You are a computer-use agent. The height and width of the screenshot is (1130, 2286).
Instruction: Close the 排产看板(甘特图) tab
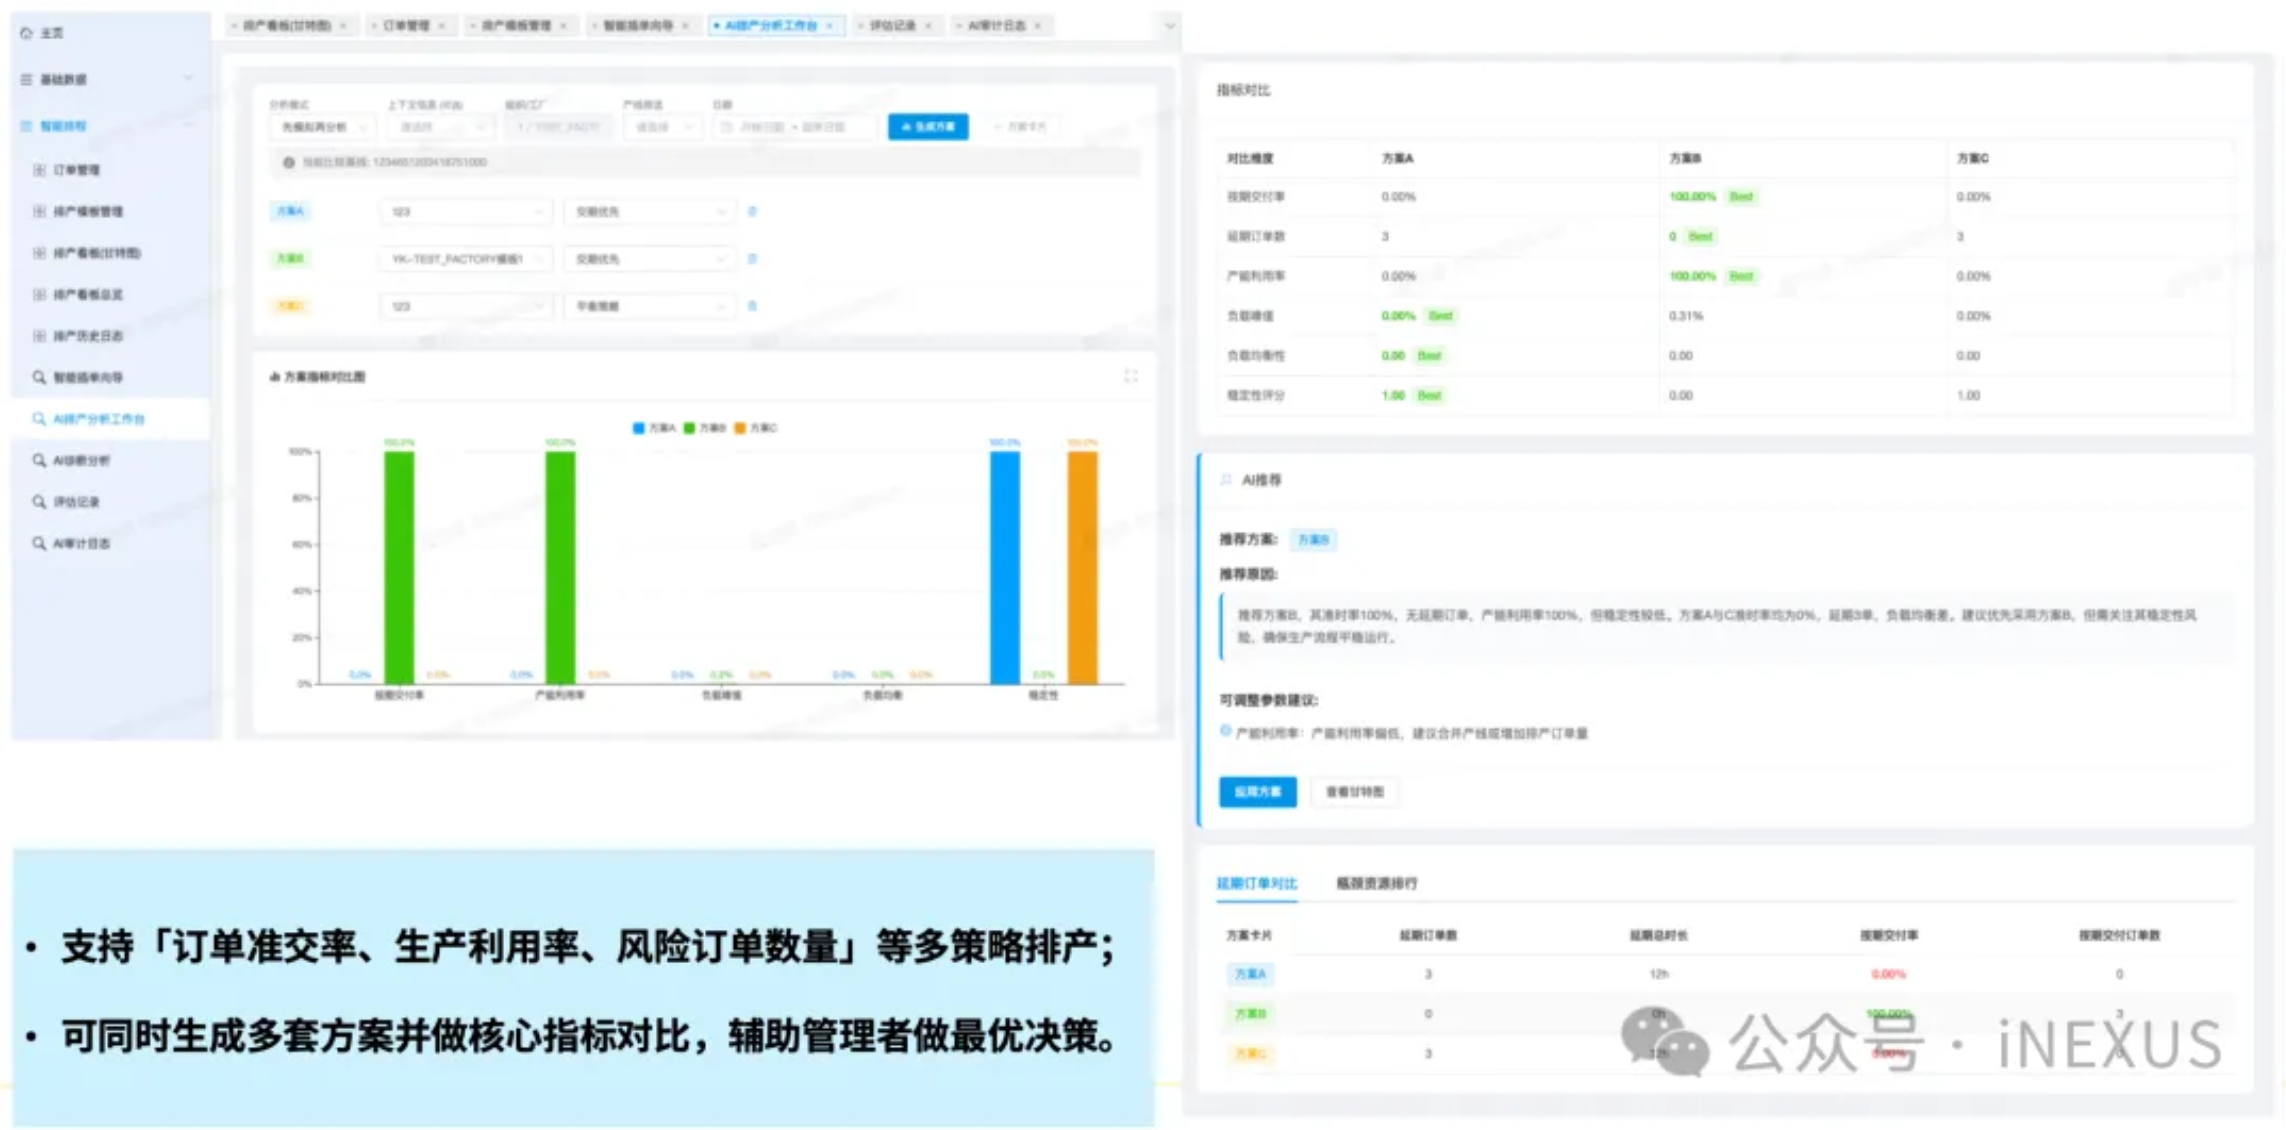click(x=343, y=25)
